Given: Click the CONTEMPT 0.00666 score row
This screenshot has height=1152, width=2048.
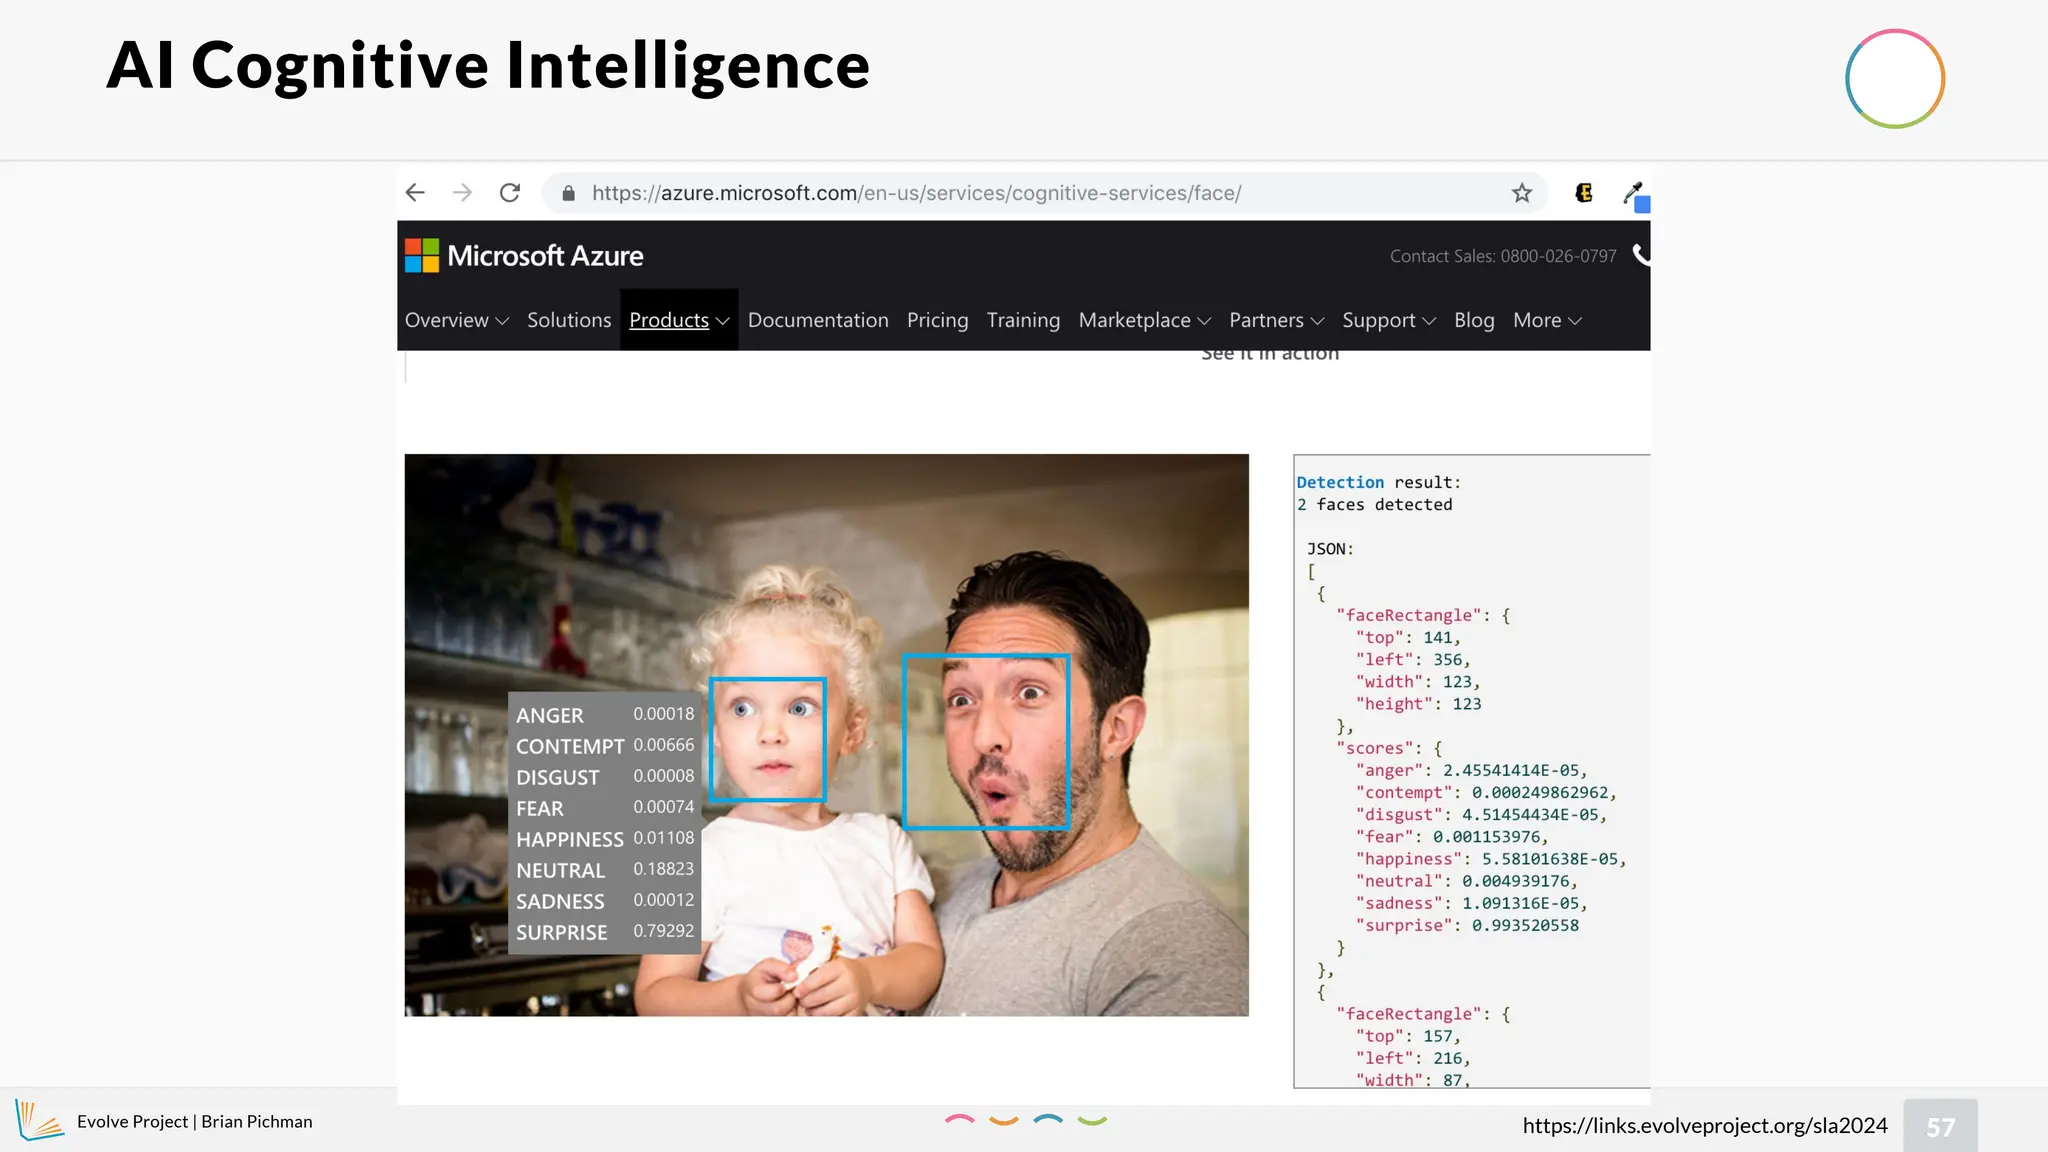Looking at the screenshot, I should (605, 746).
